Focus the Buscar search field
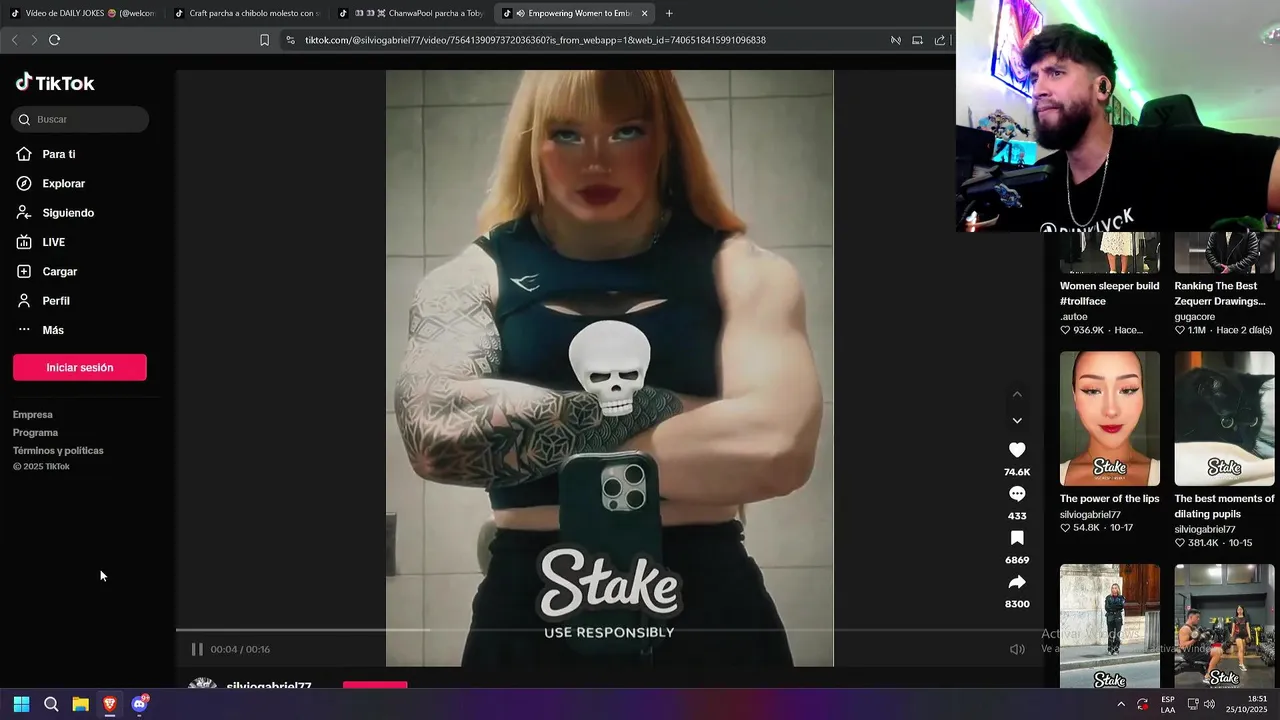This screenshot has width=1280, height=720. click(80, 119)
